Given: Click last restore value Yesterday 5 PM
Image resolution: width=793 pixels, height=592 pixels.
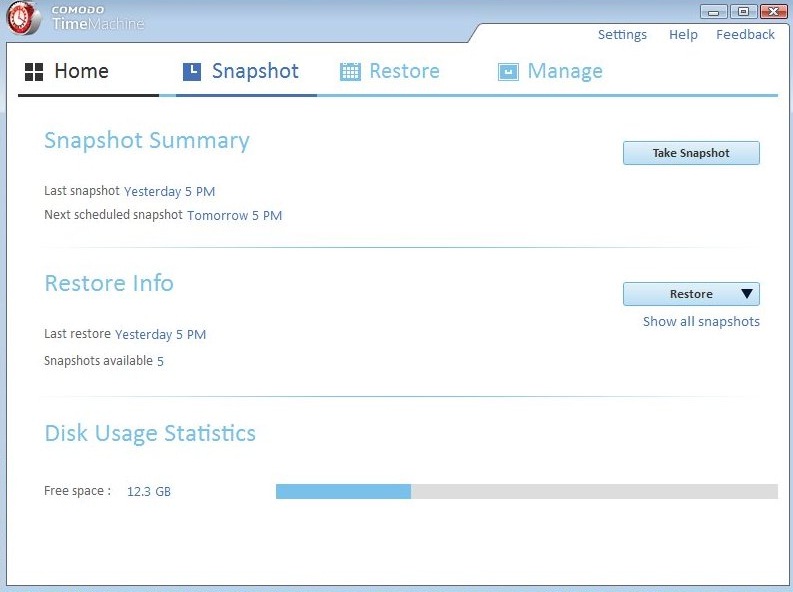Looking at the screenshot, I should tap(160, 335).
